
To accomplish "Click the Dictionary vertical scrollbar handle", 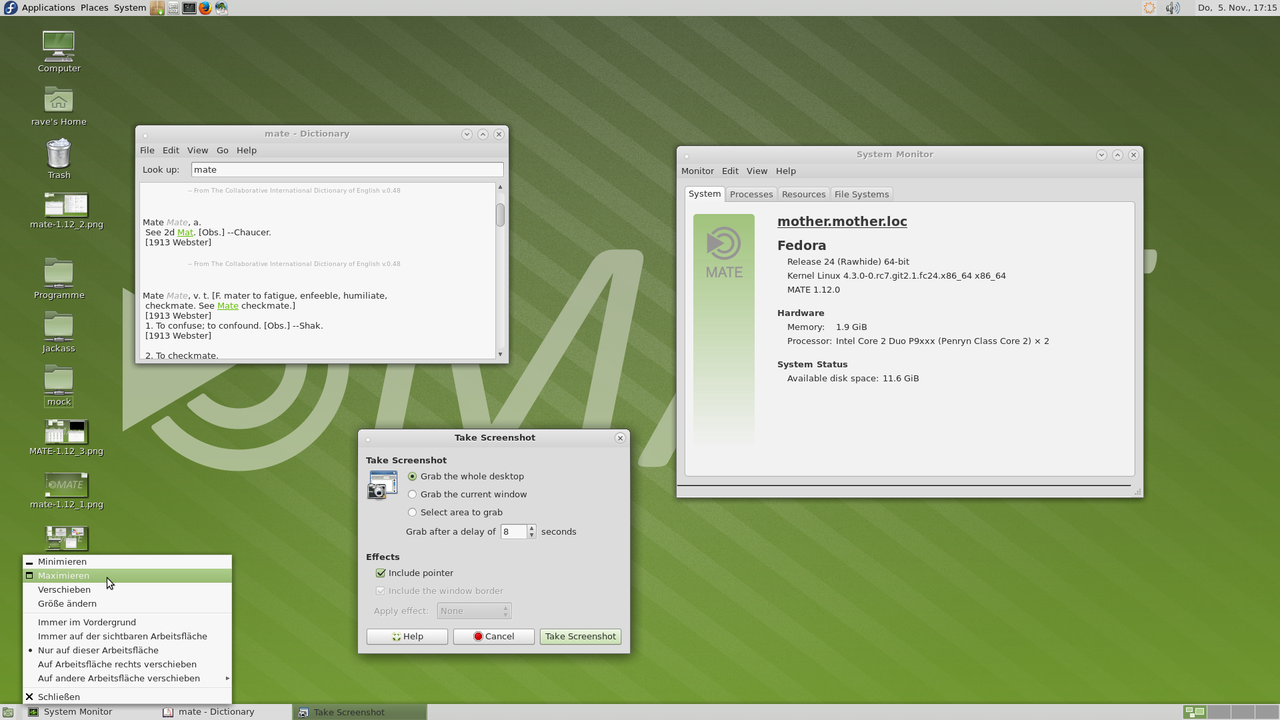I will tap(500, 214).
